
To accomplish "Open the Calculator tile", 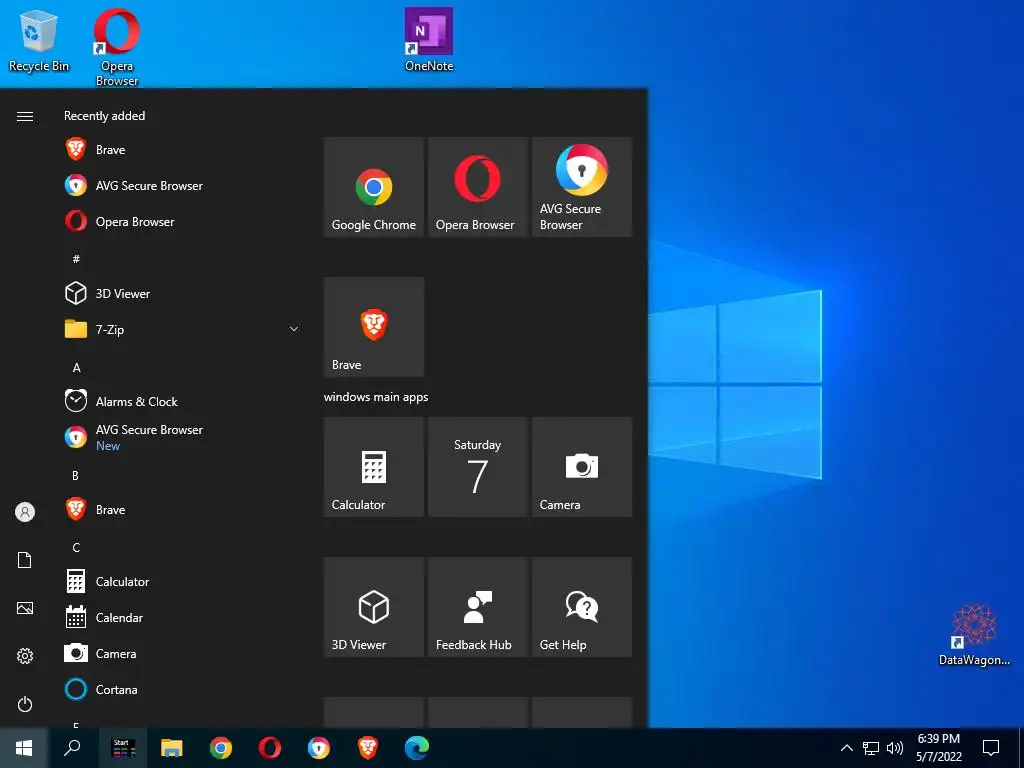I will (x=374, y=467).
